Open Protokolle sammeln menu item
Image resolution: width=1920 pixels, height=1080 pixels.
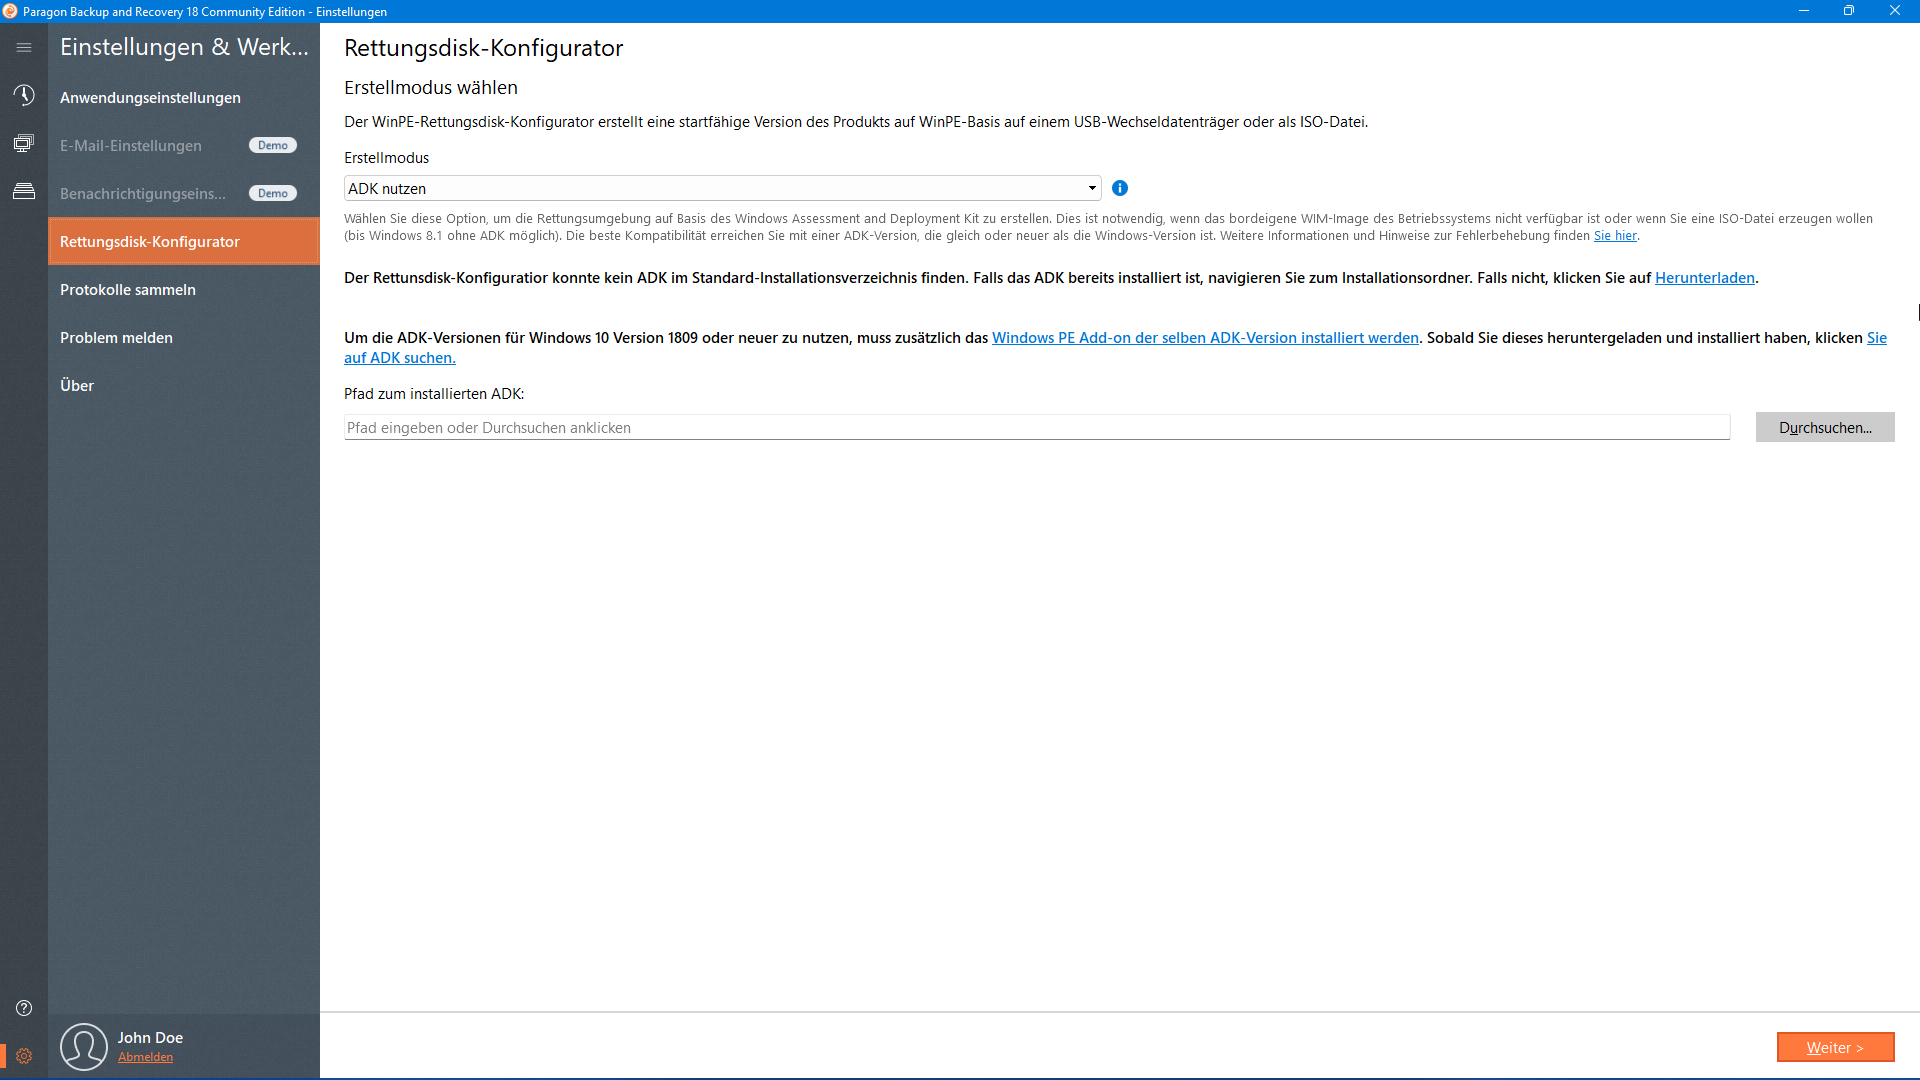click(x=128, y=289)
